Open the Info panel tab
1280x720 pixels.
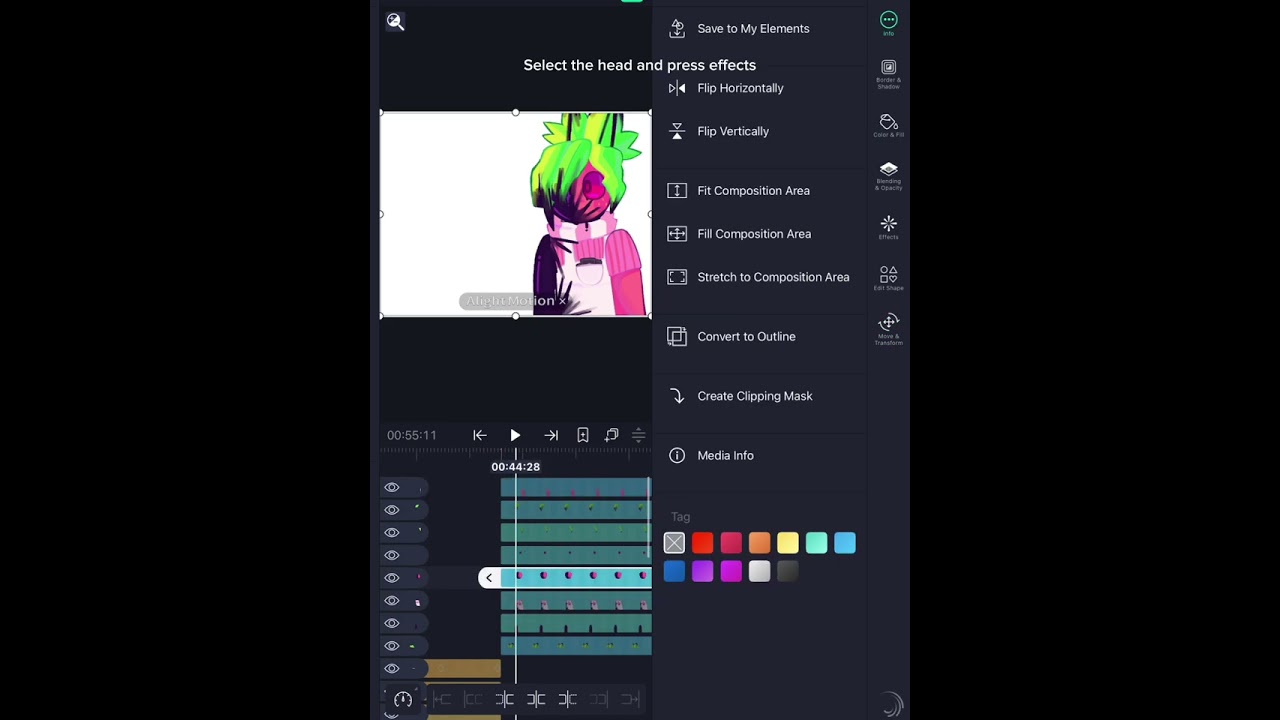(888, 24)
